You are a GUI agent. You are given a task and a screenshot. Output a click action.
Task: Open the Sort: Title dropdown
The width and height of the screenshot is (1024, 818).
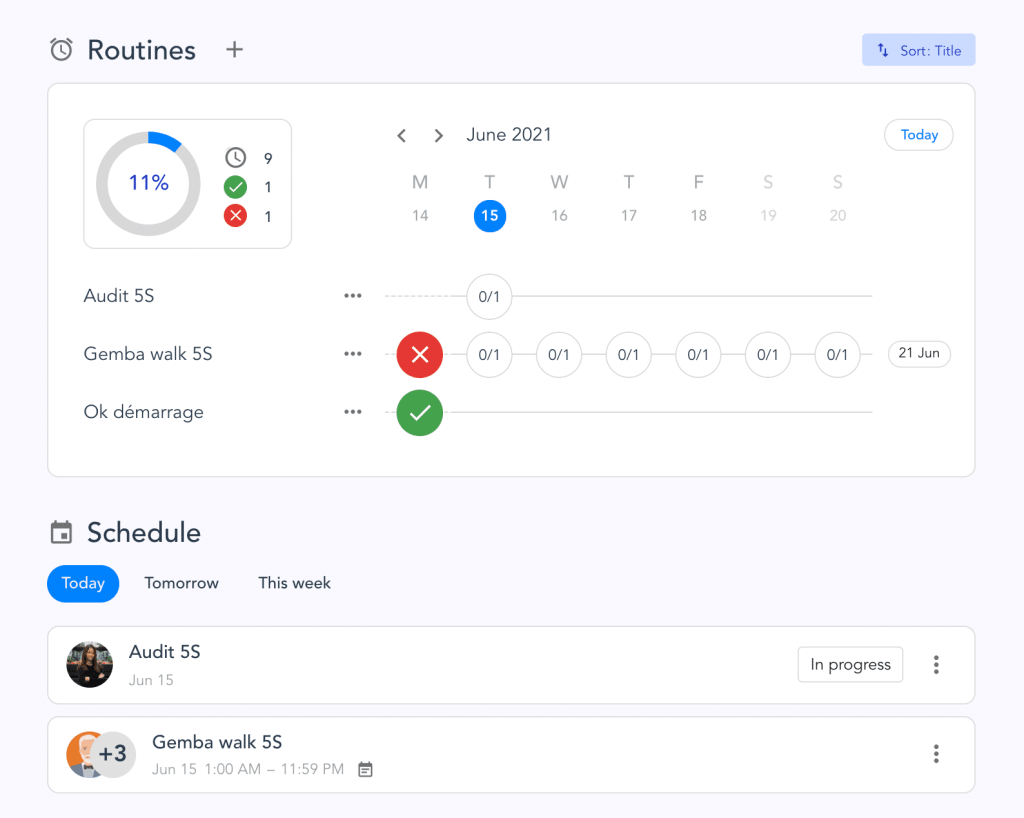(x=918, y=50)
